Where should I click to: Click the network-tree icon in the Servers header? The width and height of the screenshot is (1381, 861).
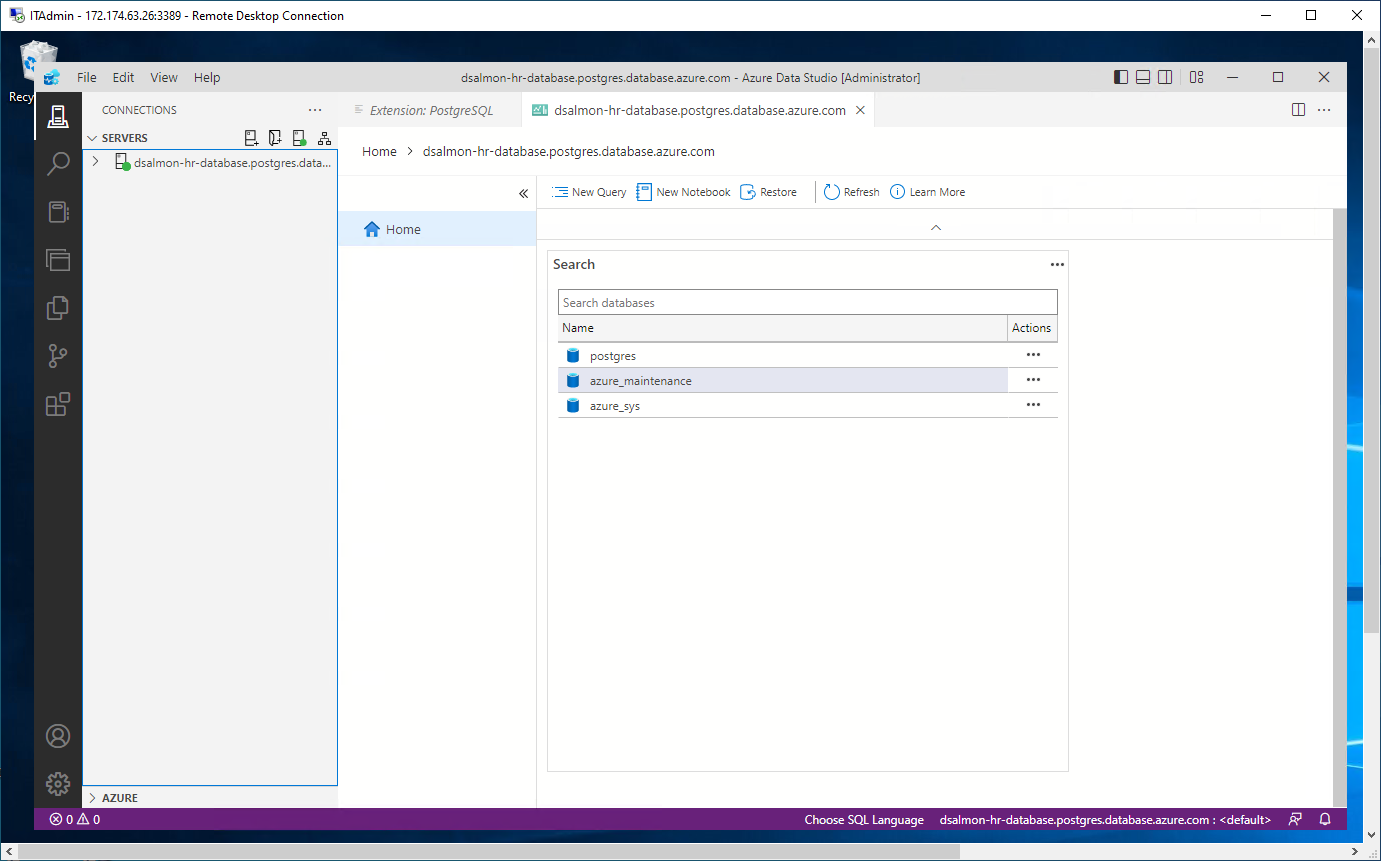click(324, 138)
